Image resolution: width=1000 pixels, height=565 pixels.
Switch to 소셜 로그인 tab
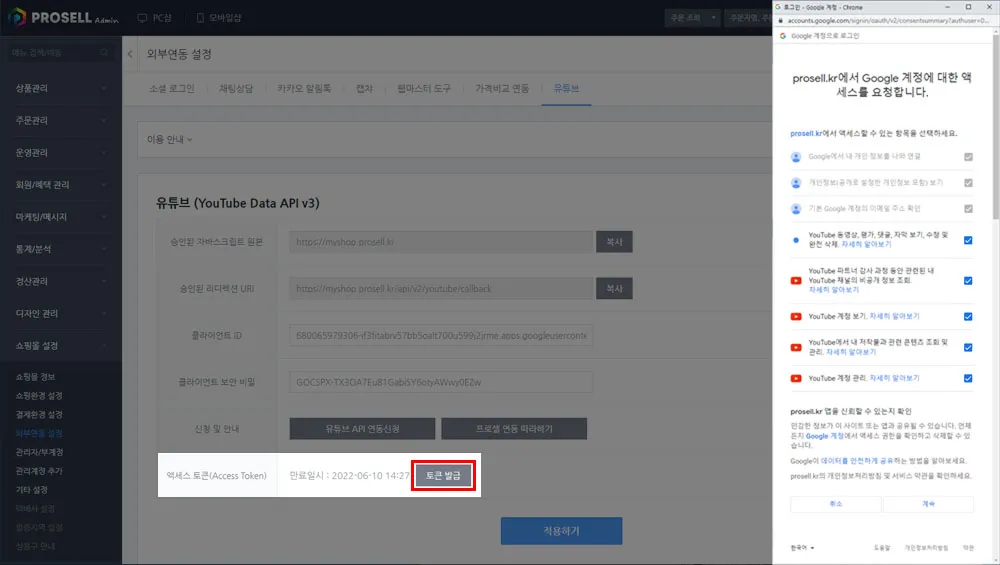tap(172, 89)
